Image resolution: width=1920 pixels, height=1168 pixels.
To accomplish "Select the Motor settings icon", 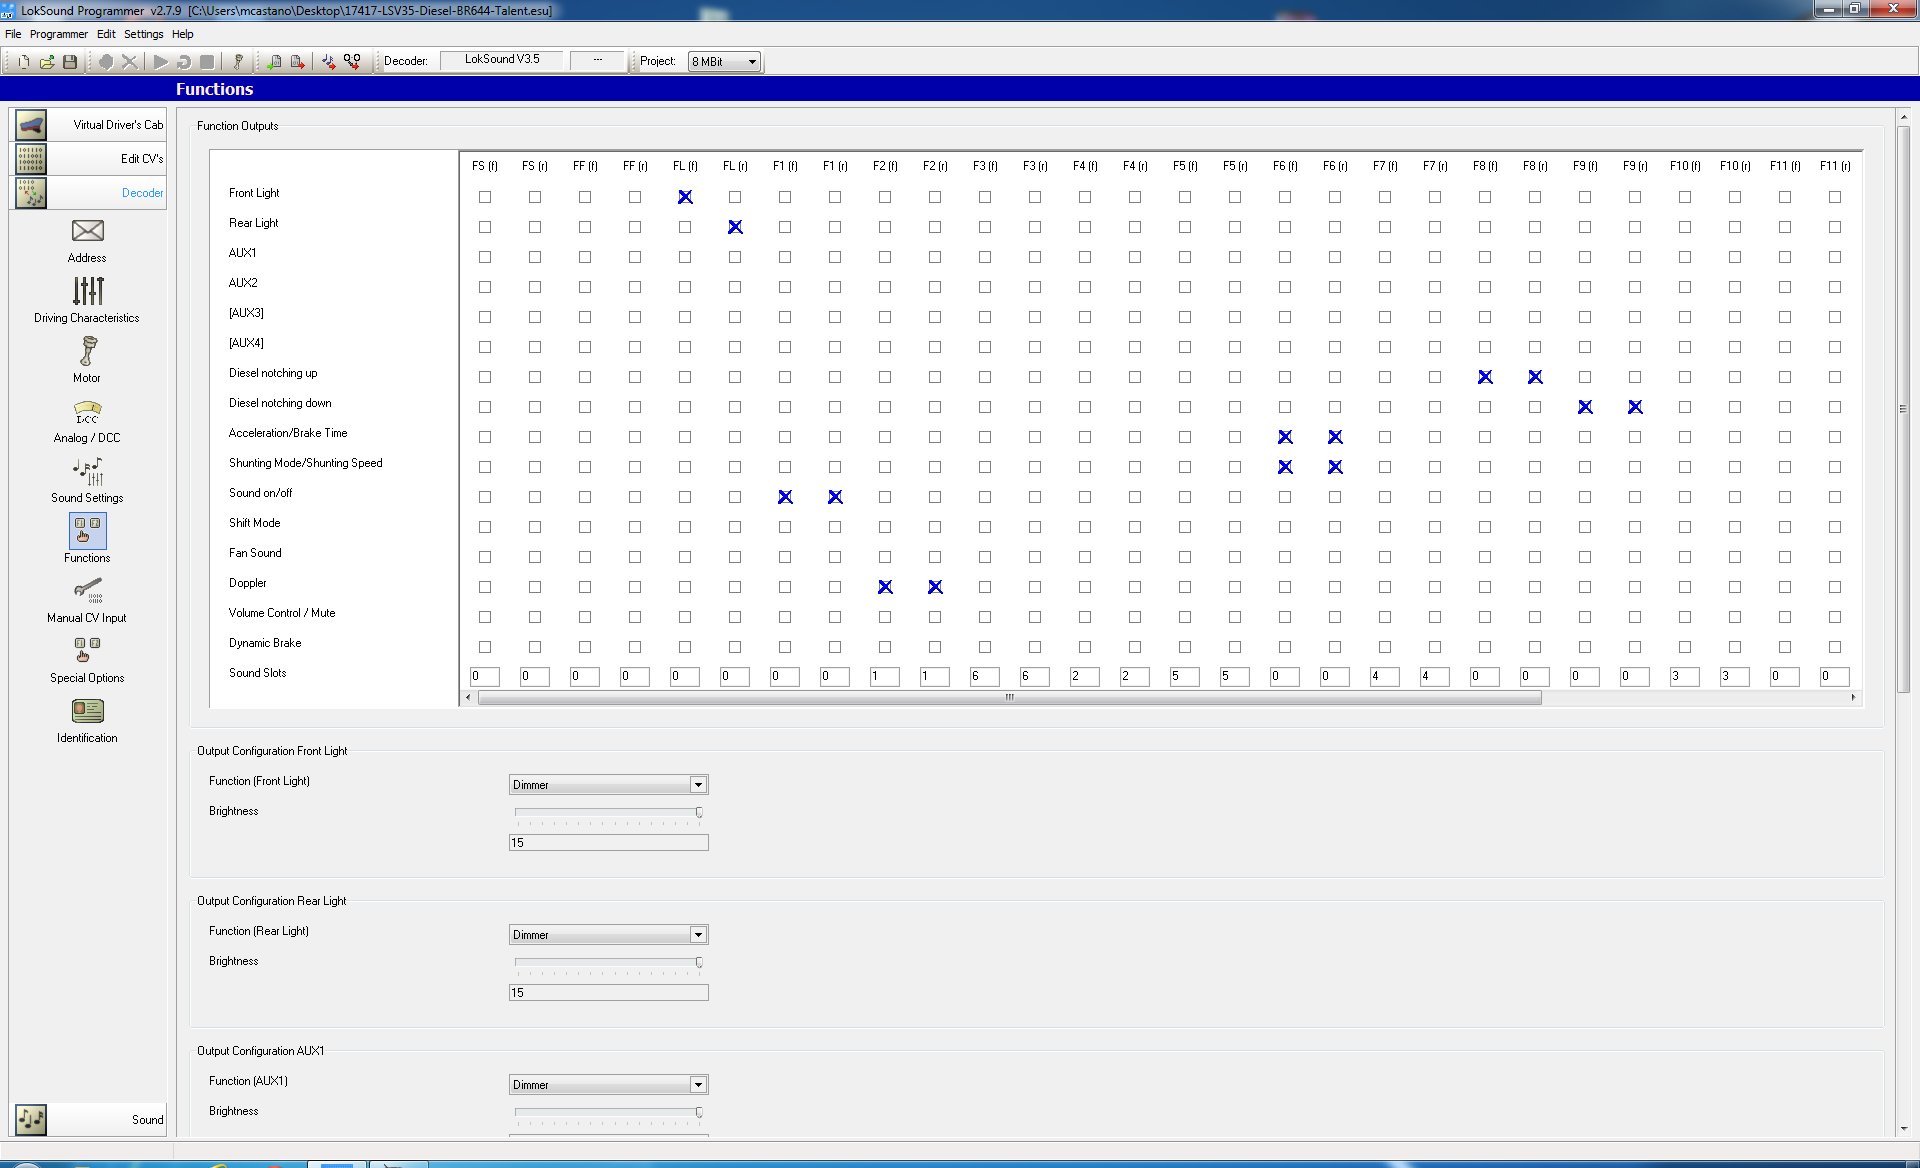I will [87, 360].
